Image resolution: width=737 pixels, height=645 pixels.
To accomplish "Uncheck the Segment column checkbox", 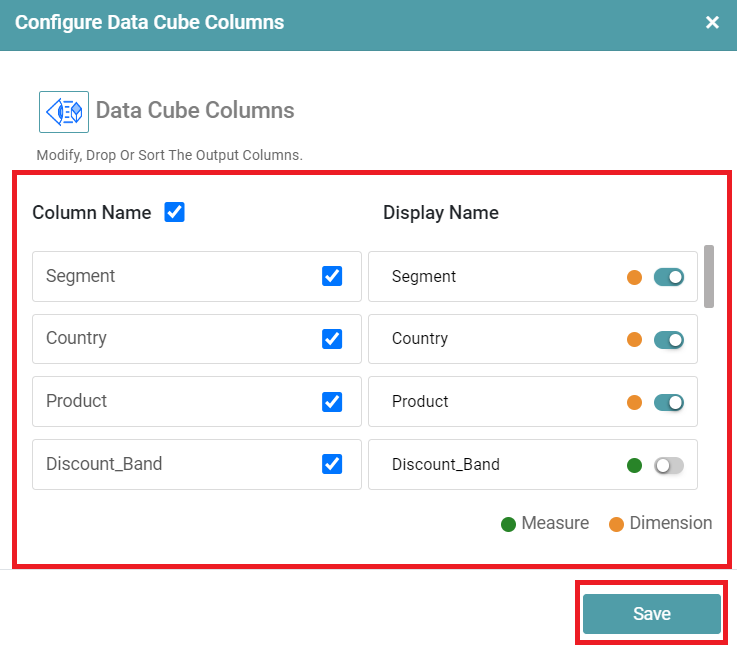I will pyautogui.click(x=332, y=276).
